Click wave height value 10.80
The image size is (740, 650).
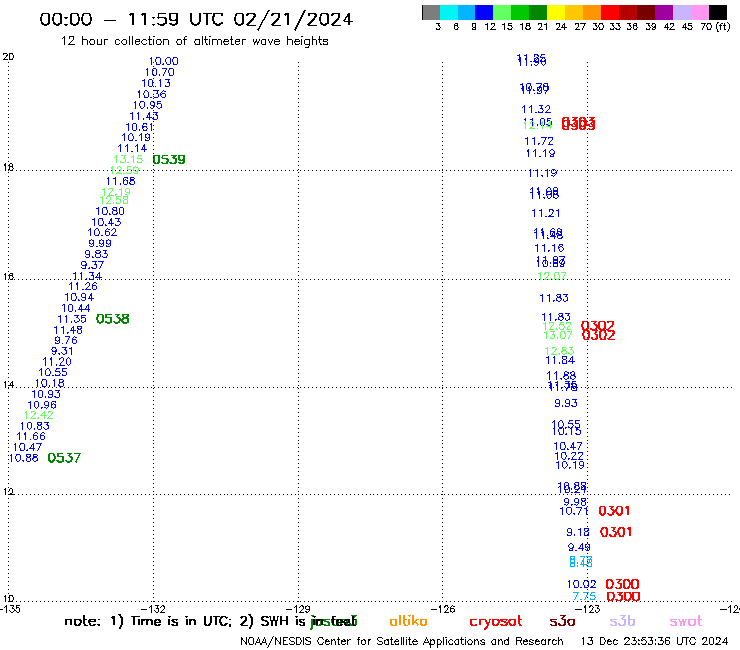(x=110, y=211)
